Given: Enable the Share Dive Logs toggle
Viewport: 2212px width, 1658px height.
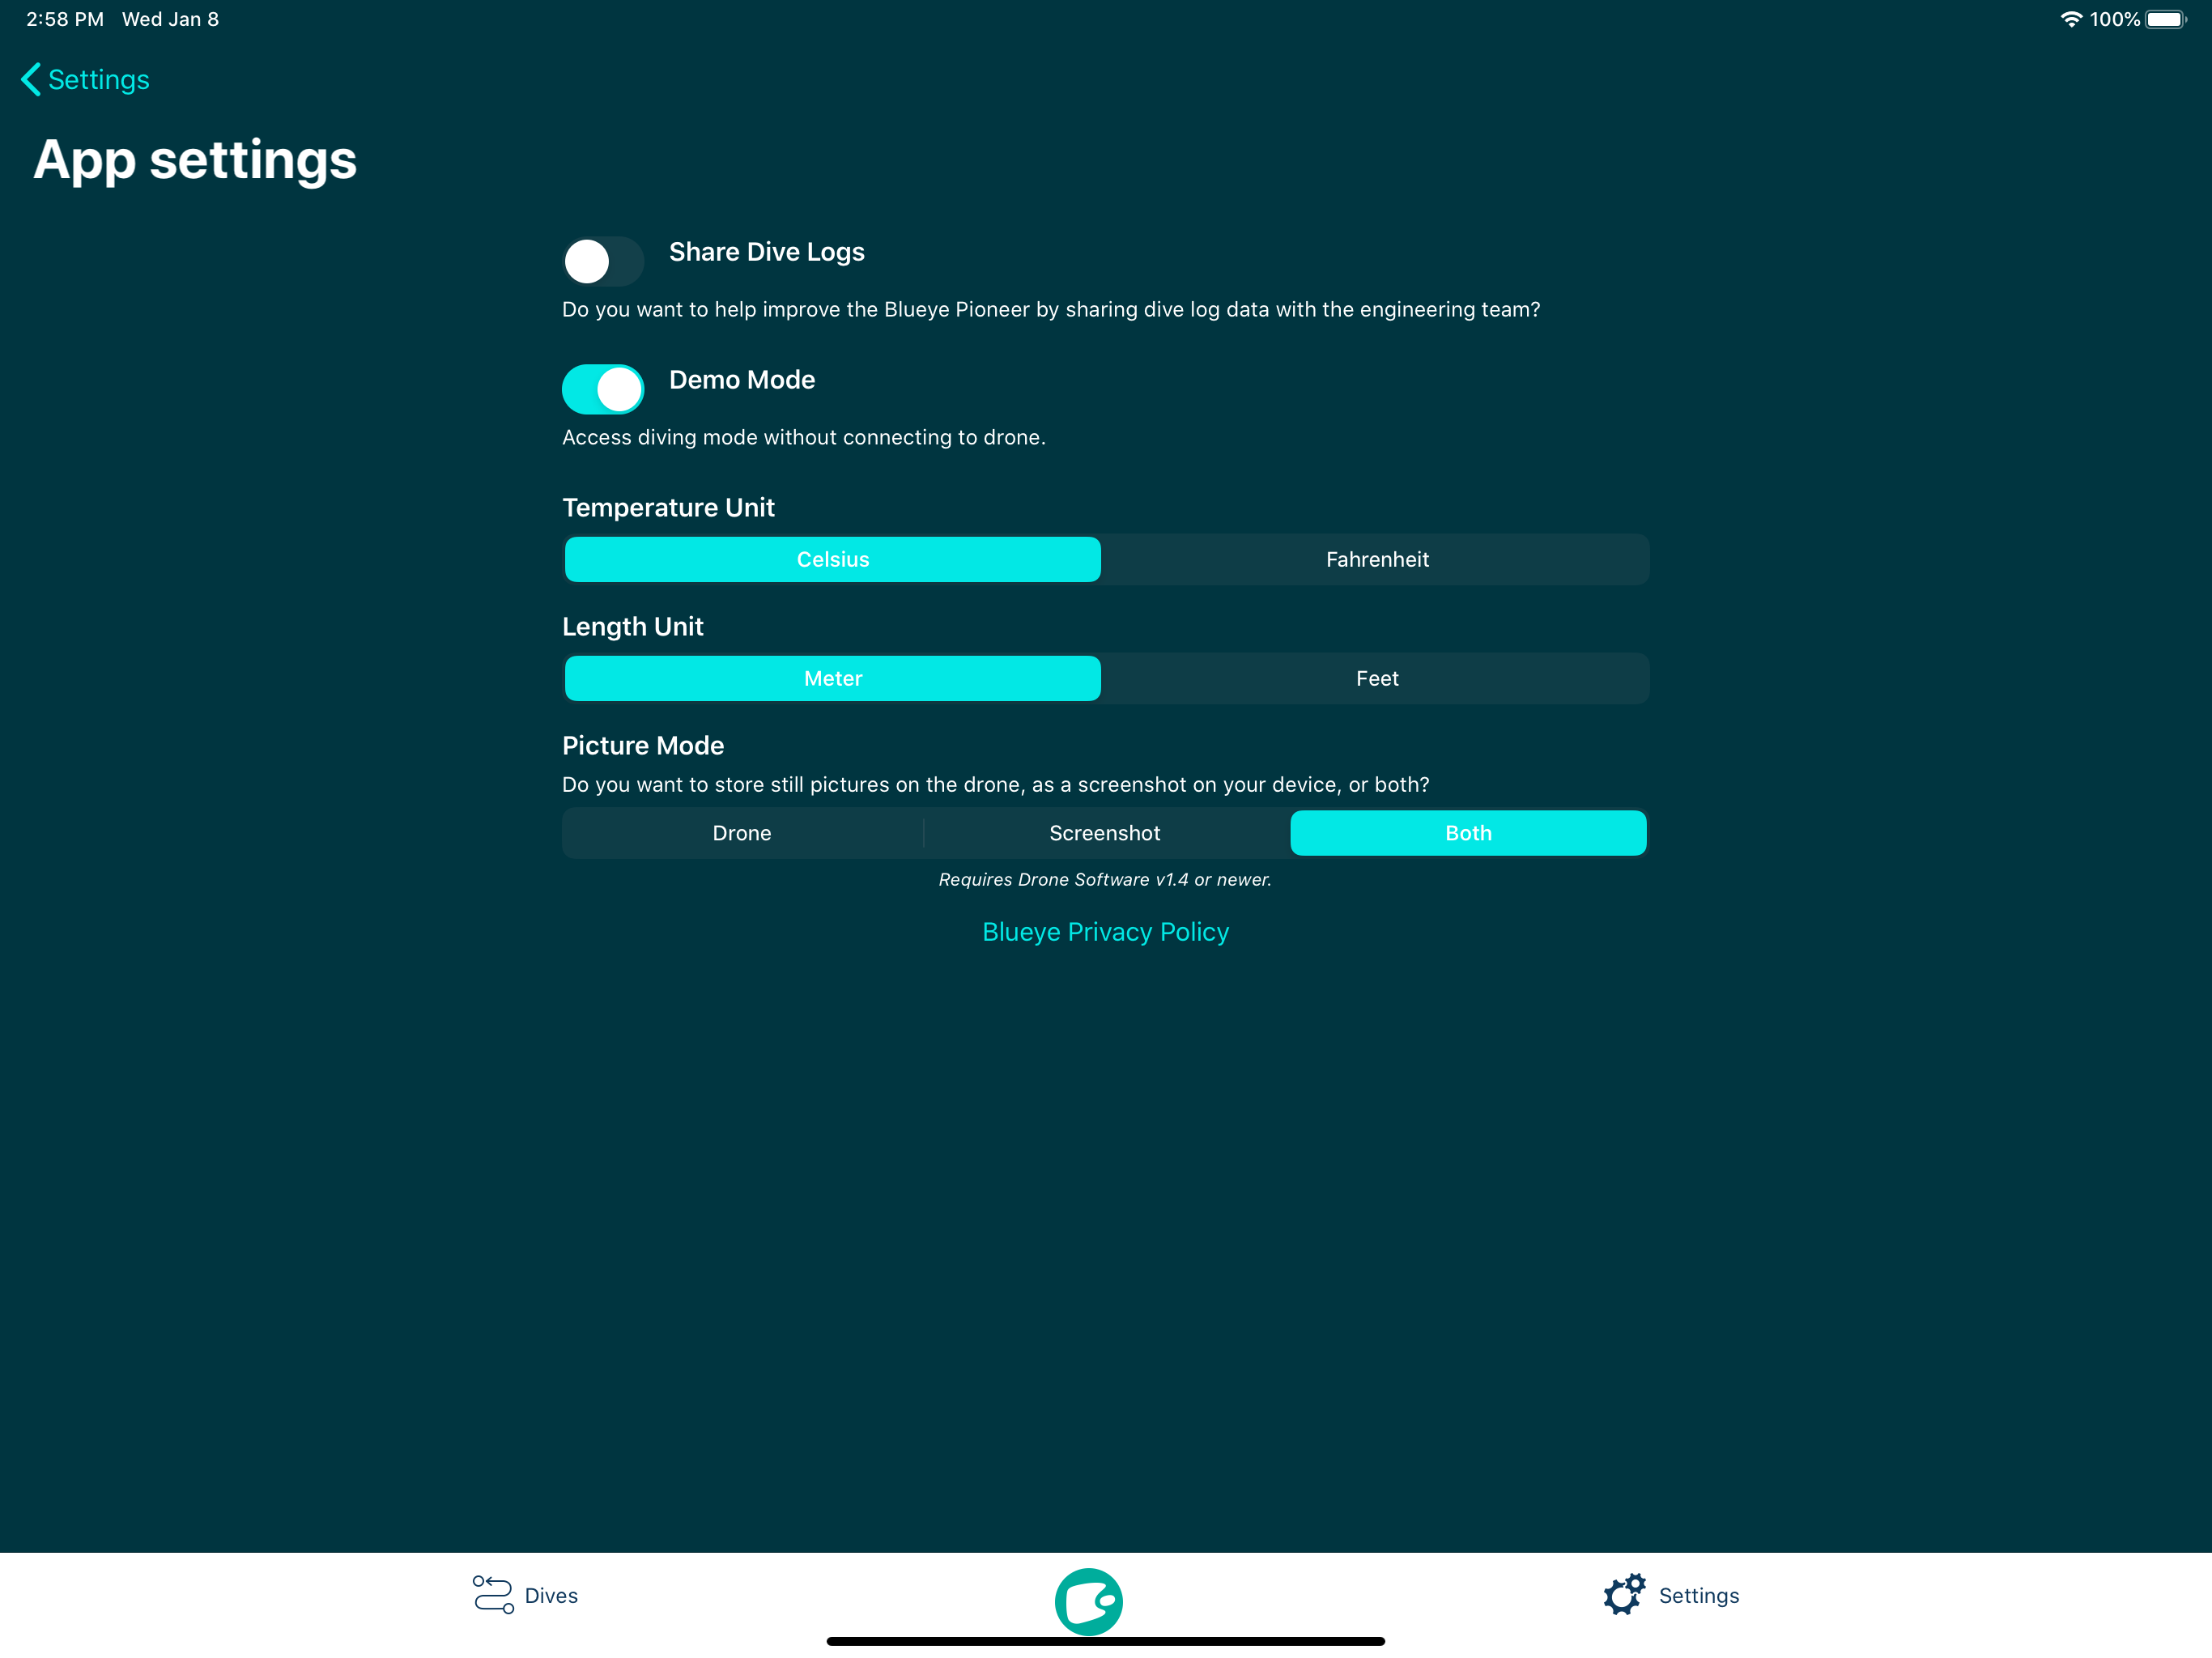Looking at the screenshot, I should click(x=602, y=261).
